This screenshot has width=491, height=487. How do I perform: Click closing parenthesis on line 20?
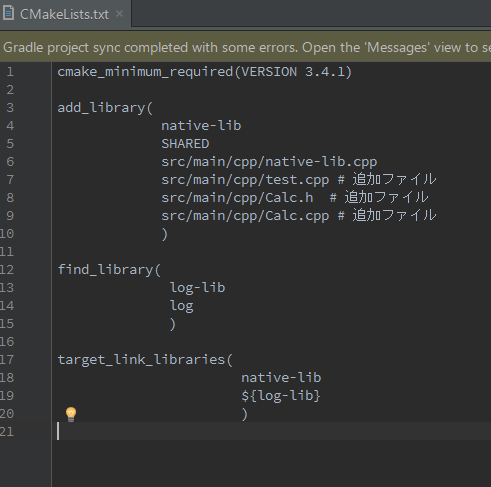(245, 414)
